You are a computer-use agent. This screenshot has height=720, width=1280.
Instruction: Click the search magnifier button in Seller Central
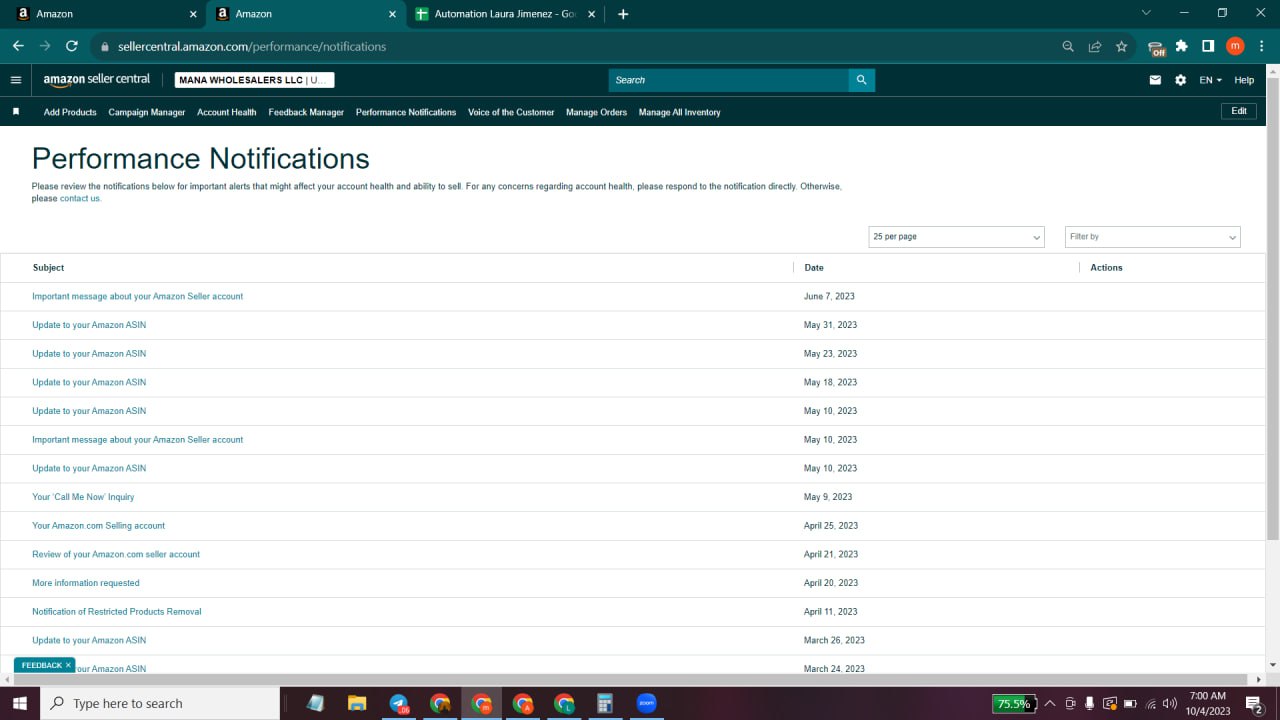pyautogui.click(x=862, y=80)
